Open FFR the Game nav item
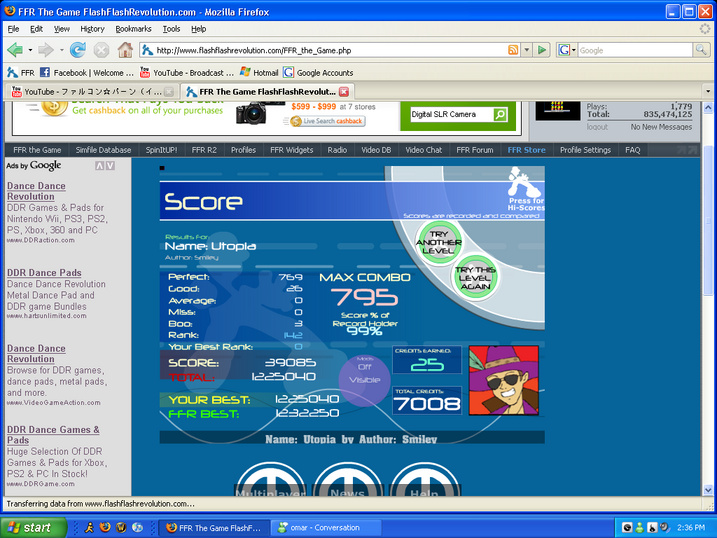 coord(37,150)
